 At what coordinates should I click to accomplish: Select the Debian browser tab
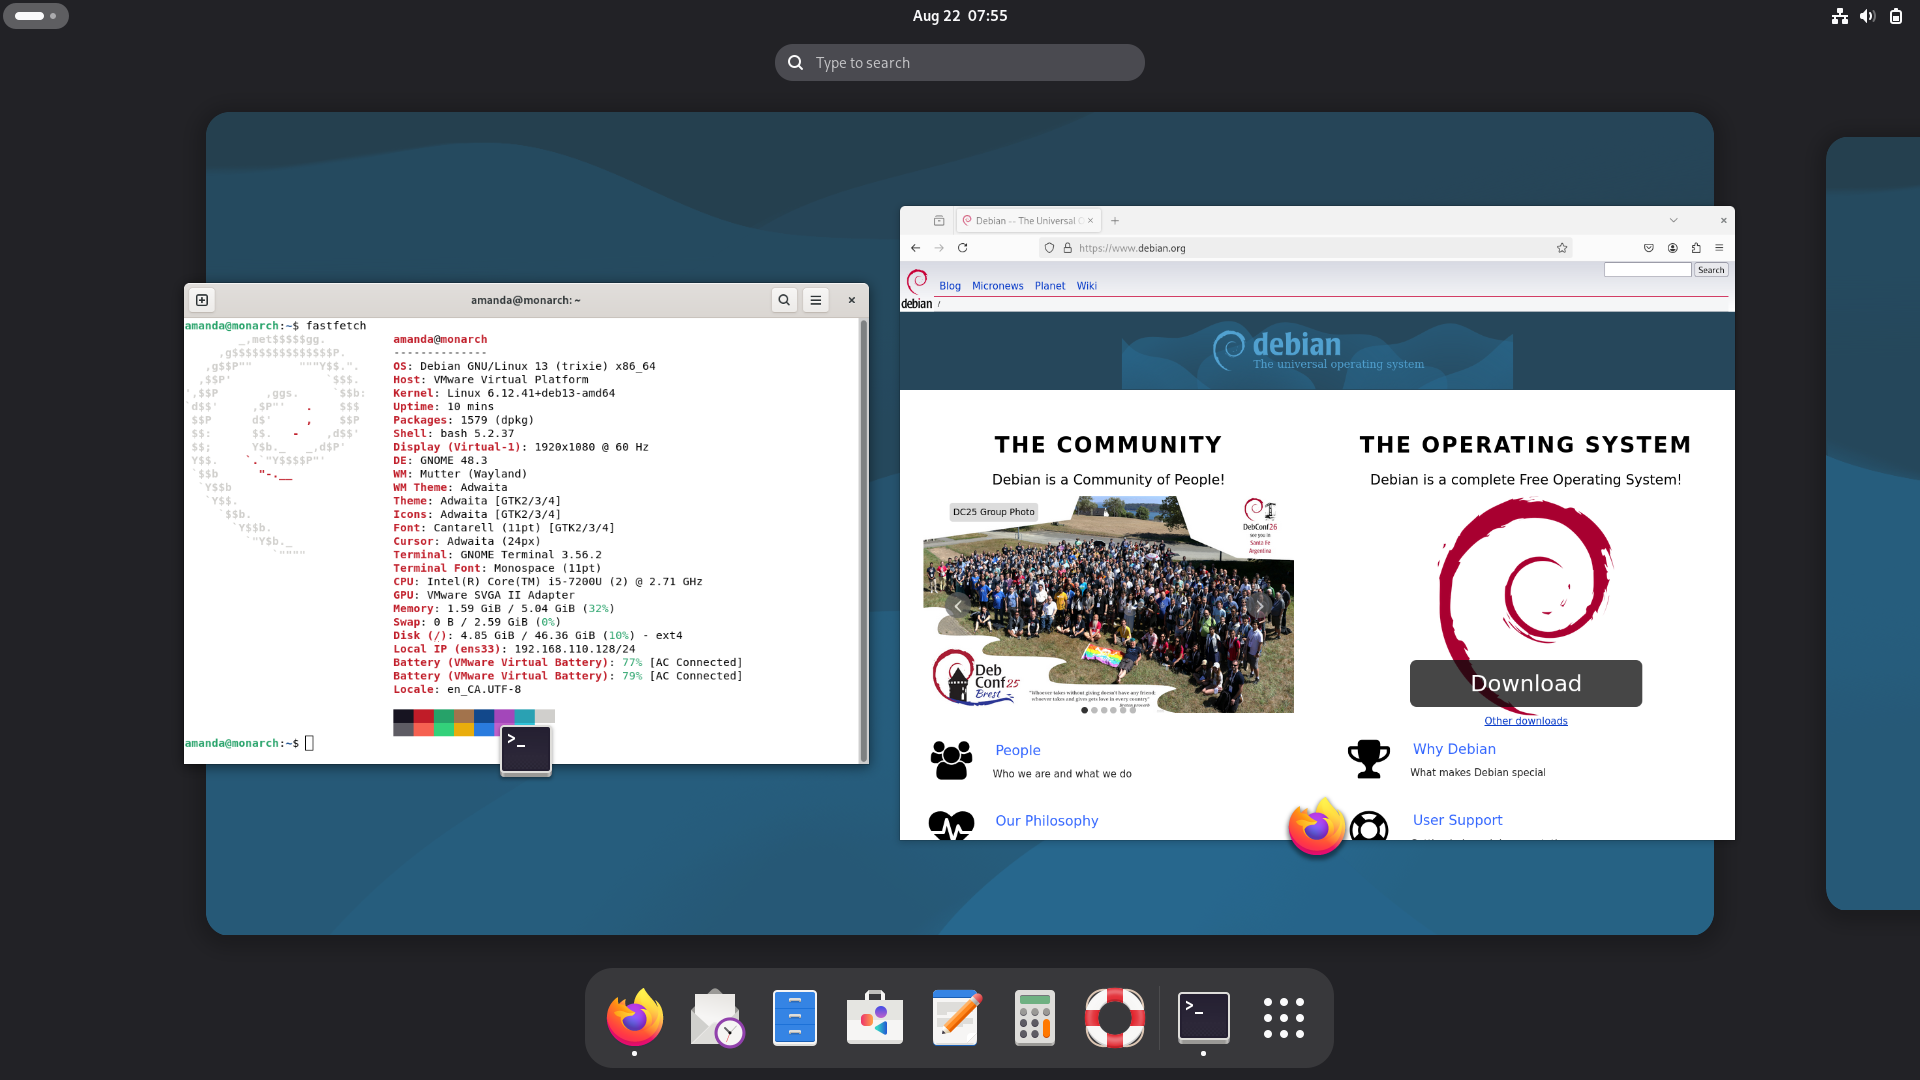[1024, 221]
